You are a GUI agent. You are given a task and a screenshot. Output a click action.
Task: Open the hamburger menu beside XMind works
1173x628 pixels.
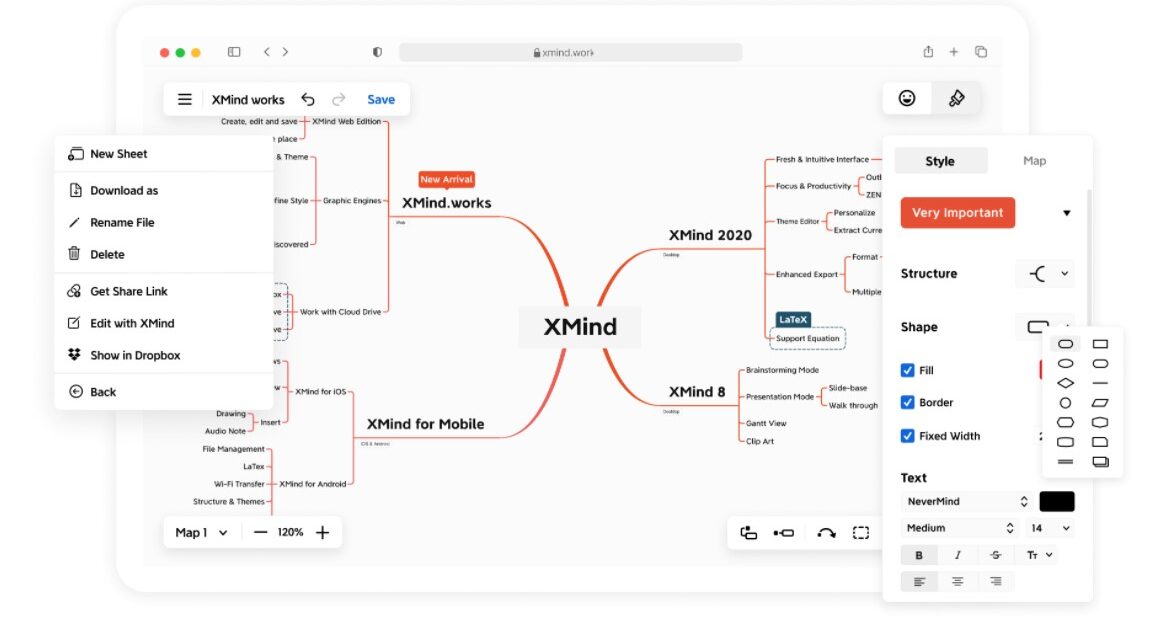pyautogui.click(x=184, y=99)
